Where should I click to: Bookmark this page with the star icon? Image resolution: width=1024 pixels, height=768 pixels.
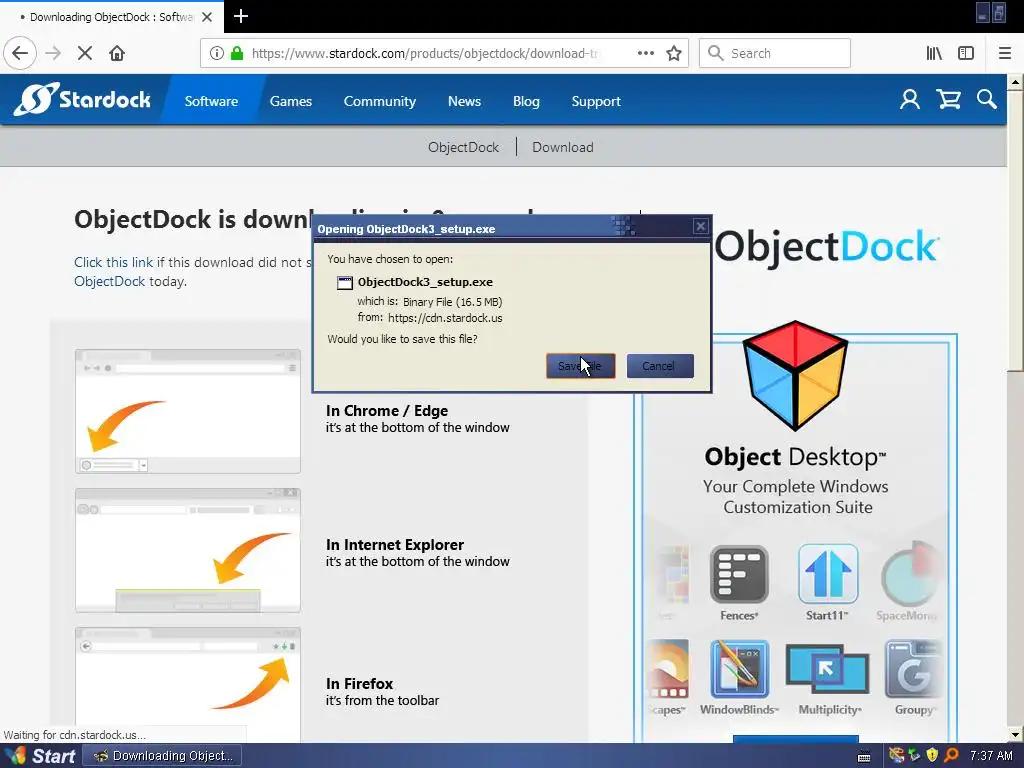coord(674,53)
